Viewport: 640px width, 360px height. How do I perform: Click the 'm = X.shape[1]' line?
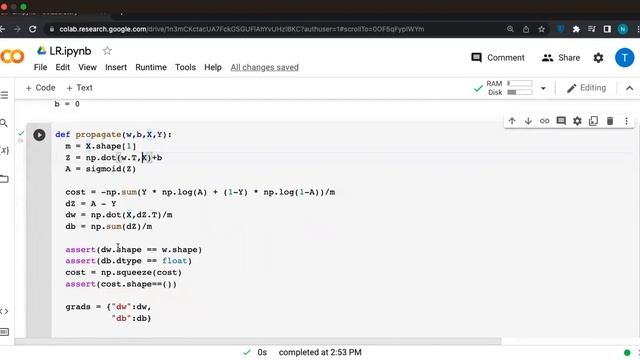click(x=100, y=146)
